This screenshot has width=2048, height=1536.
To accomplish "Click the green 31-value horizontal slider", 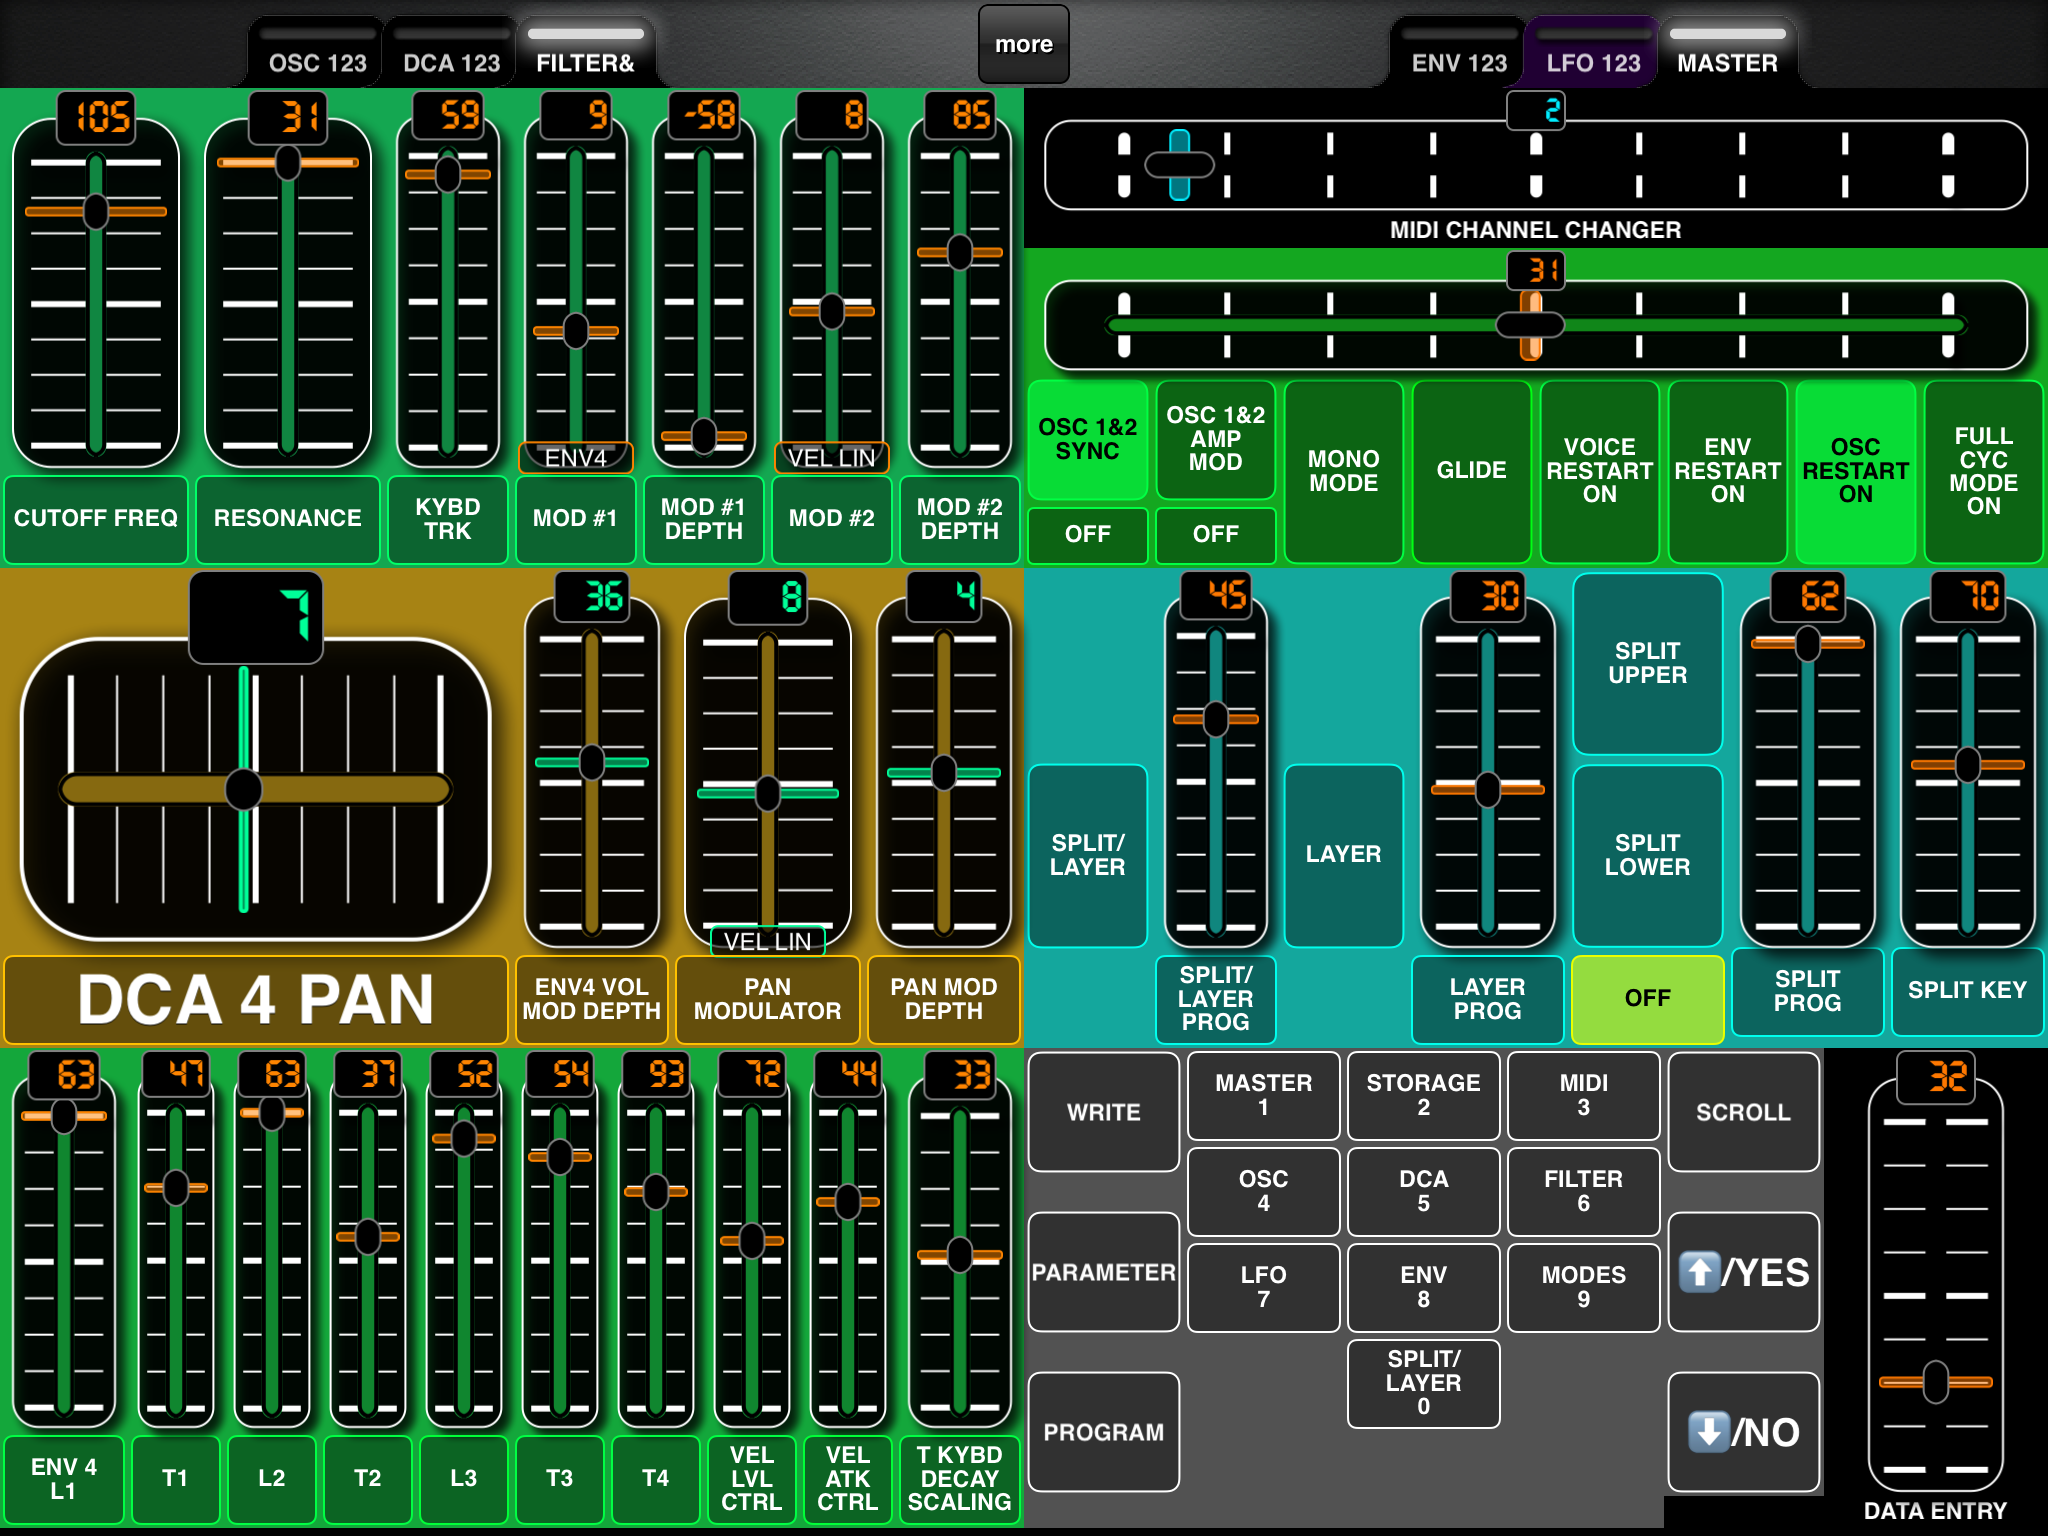I will [x=1536, y=325].
